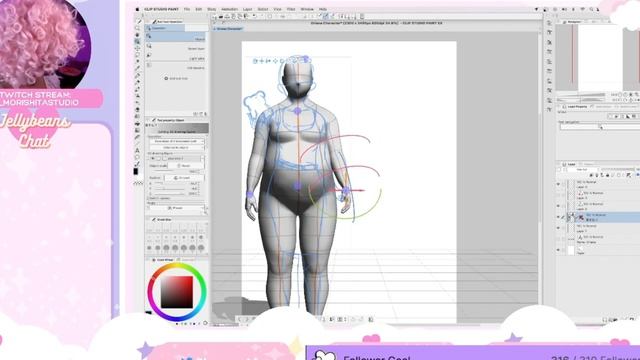Open the second dropdown under Editing 3D drawing figure
Screen dimensions: 640x360
177,147
